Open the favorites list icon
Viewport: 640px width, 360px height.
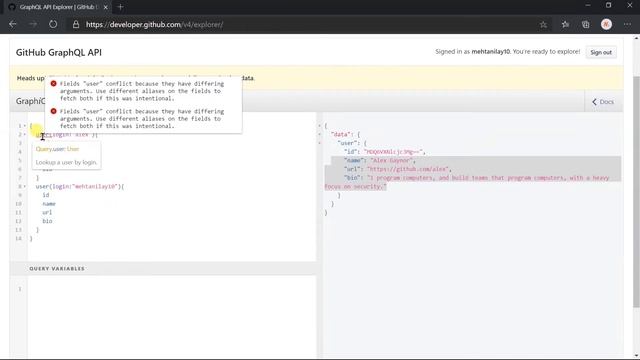pos(565,24)
